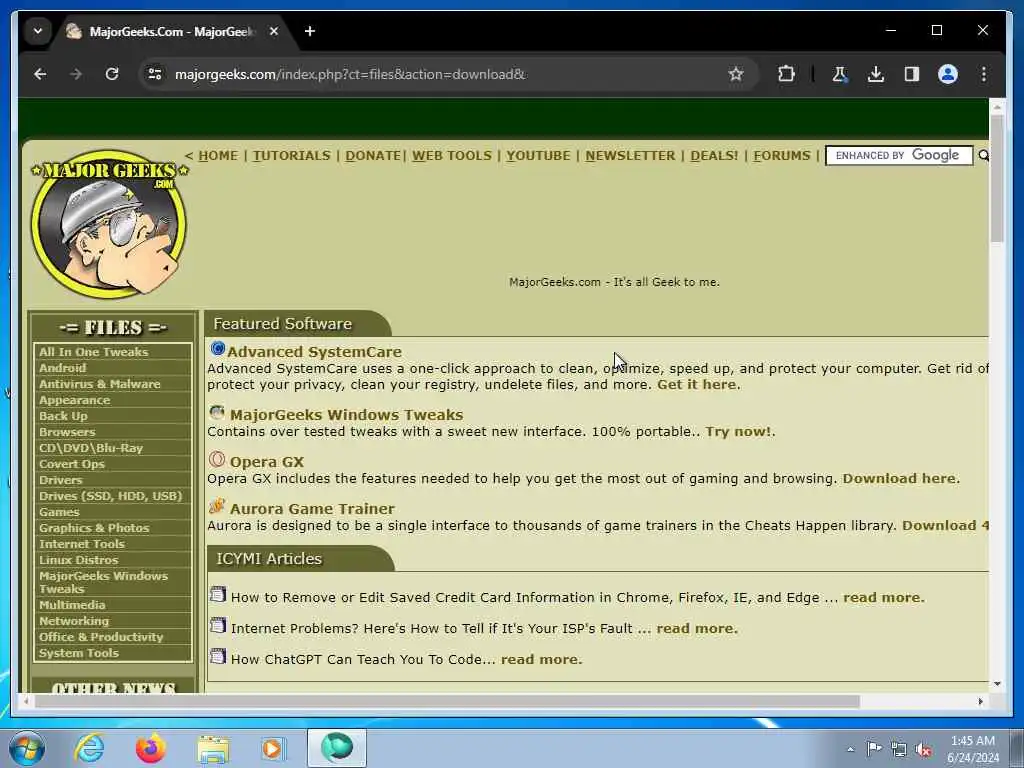Screen dimensions: 1024x768
Task: Open the Extensions puzzle icon
Action: point(786,74)
